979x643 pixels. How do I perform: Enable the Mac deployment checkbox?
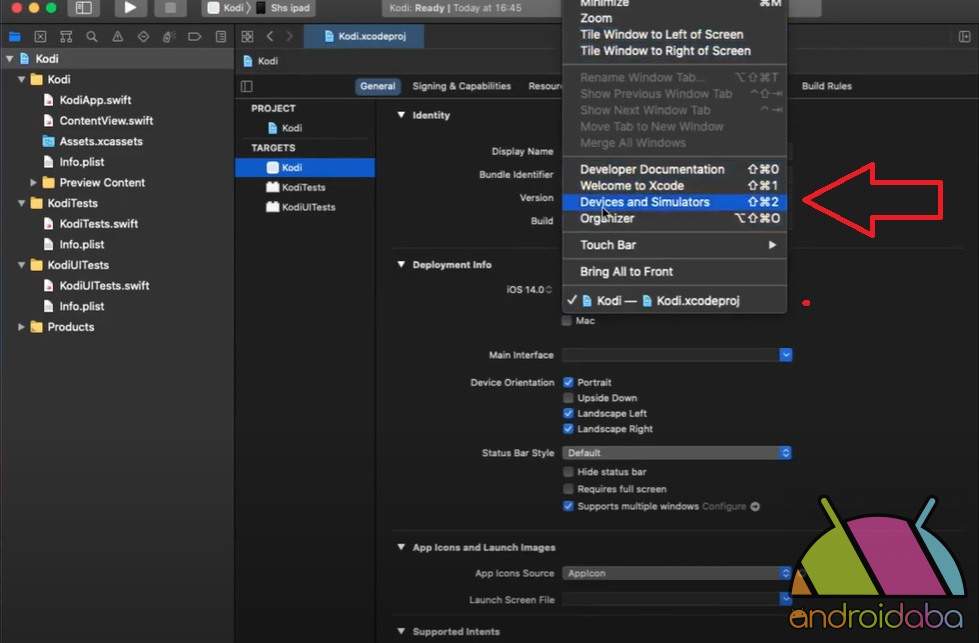coord(567,321)
